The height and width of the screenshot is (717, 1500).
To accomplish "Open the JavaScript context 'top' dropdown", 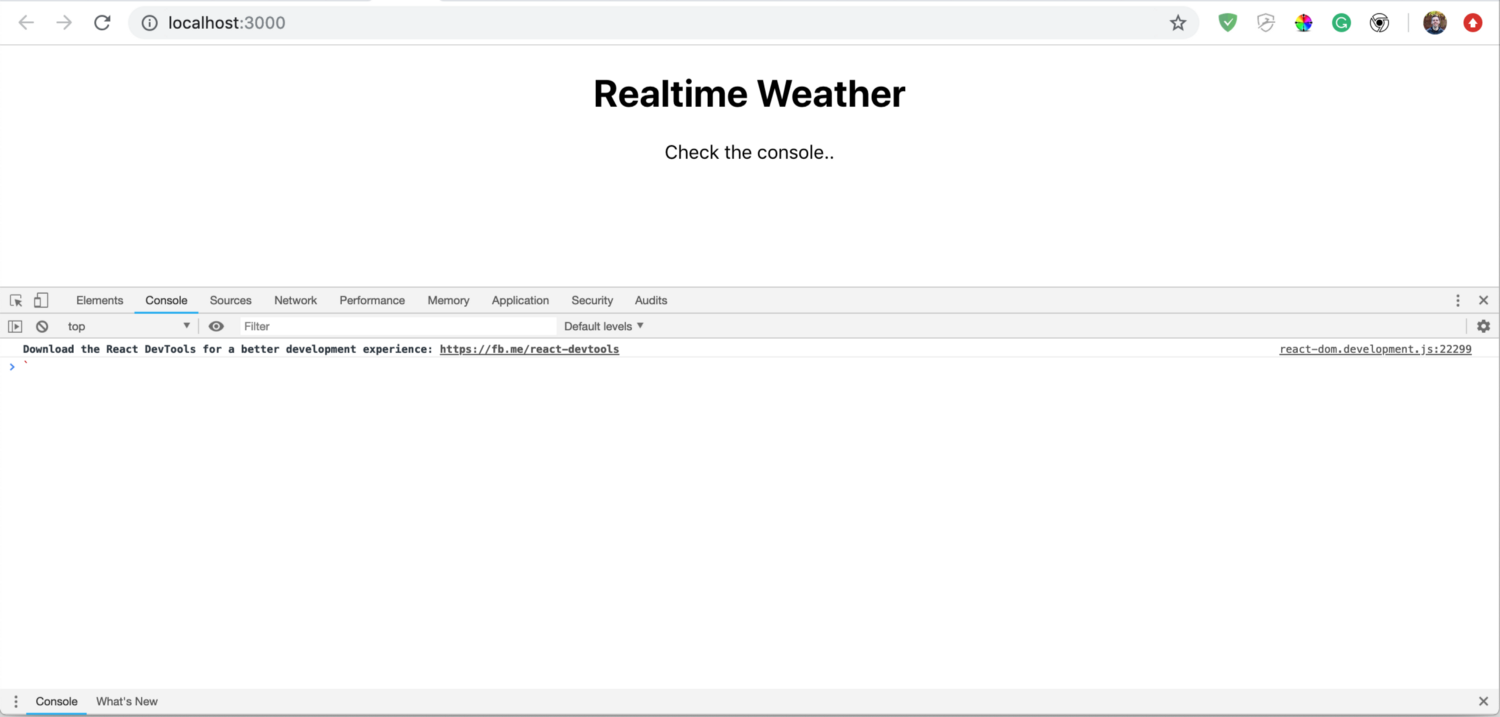I will tap(128, 326).
